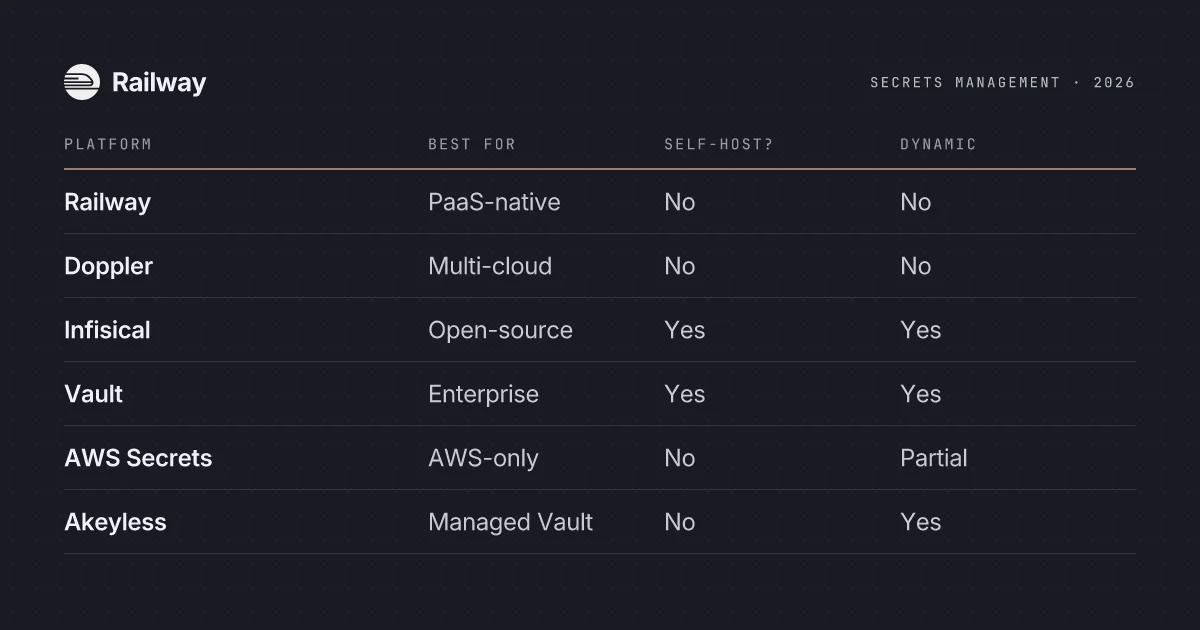
Task: Click Dynamic 'No' in the Doppler row
Action: point(915,266)
